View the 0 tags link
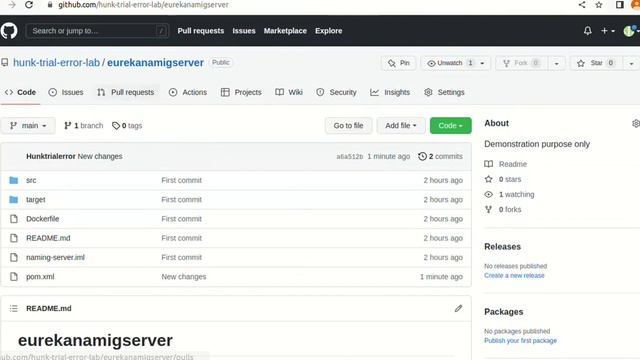 (127, 126)
